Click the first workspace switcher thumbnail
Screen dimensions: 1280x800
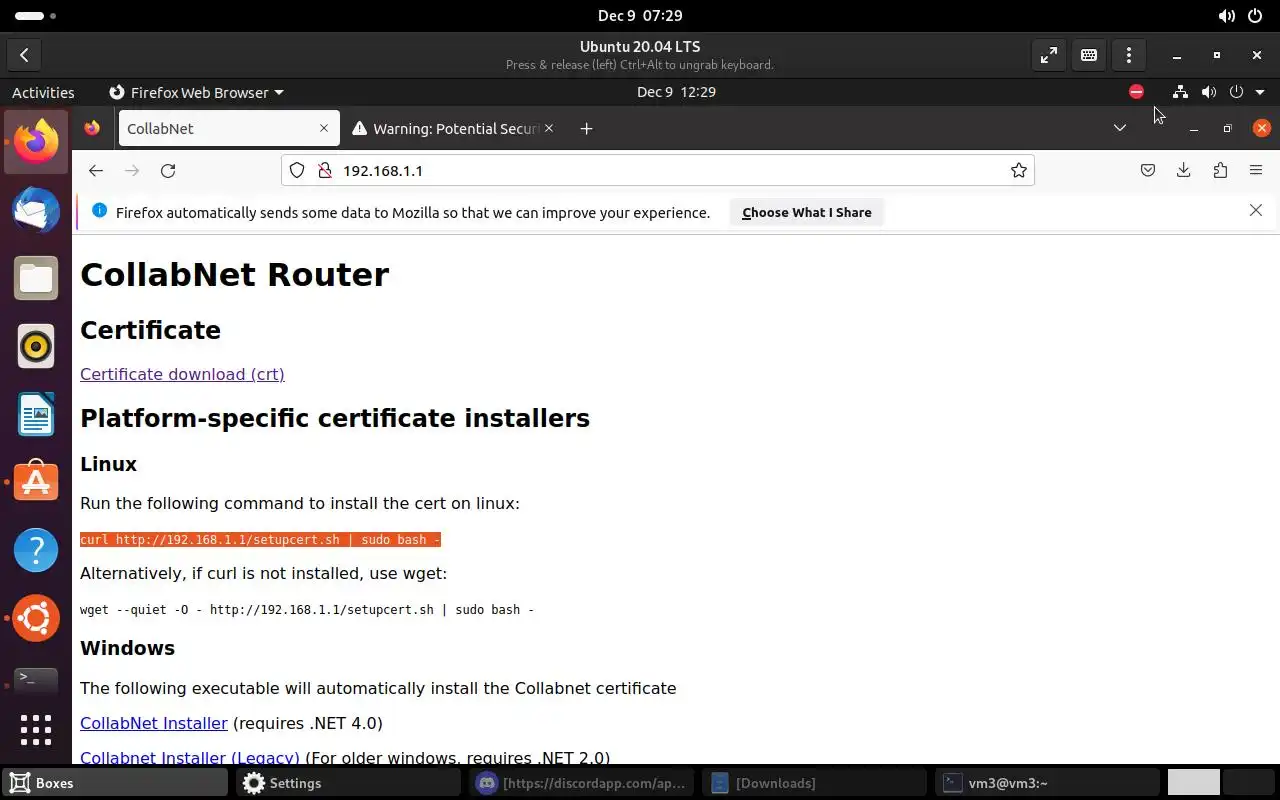click(1194, 782)
